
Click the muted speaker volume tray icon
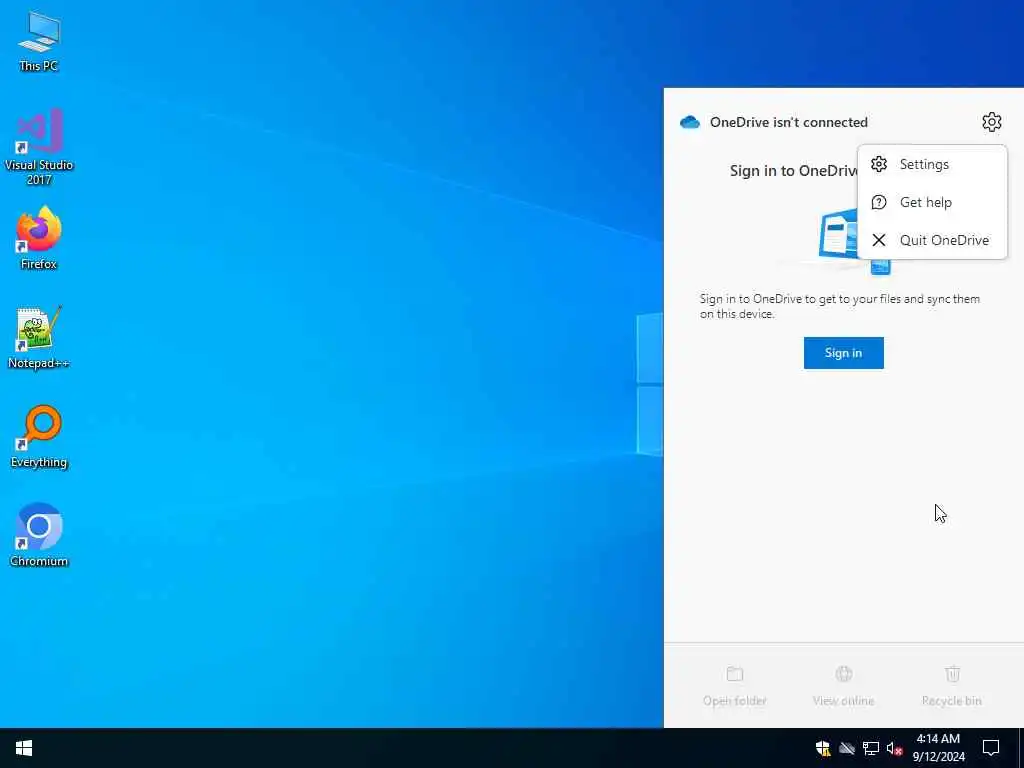point(894,748)
